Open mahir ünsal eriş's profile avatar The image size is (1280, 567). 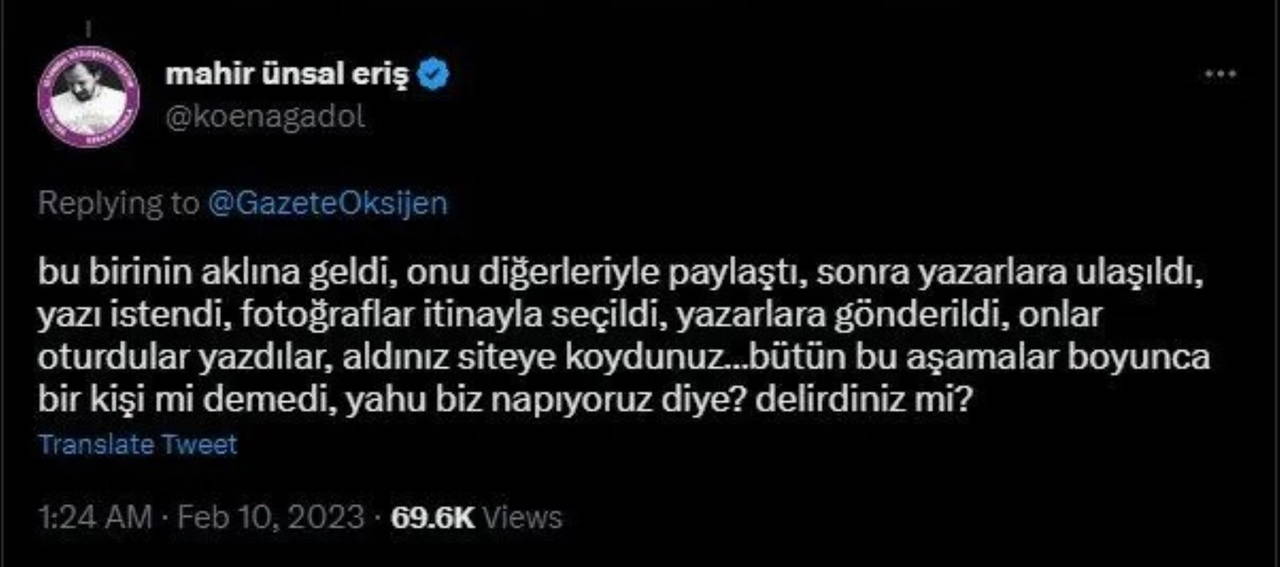coord(87,95)
